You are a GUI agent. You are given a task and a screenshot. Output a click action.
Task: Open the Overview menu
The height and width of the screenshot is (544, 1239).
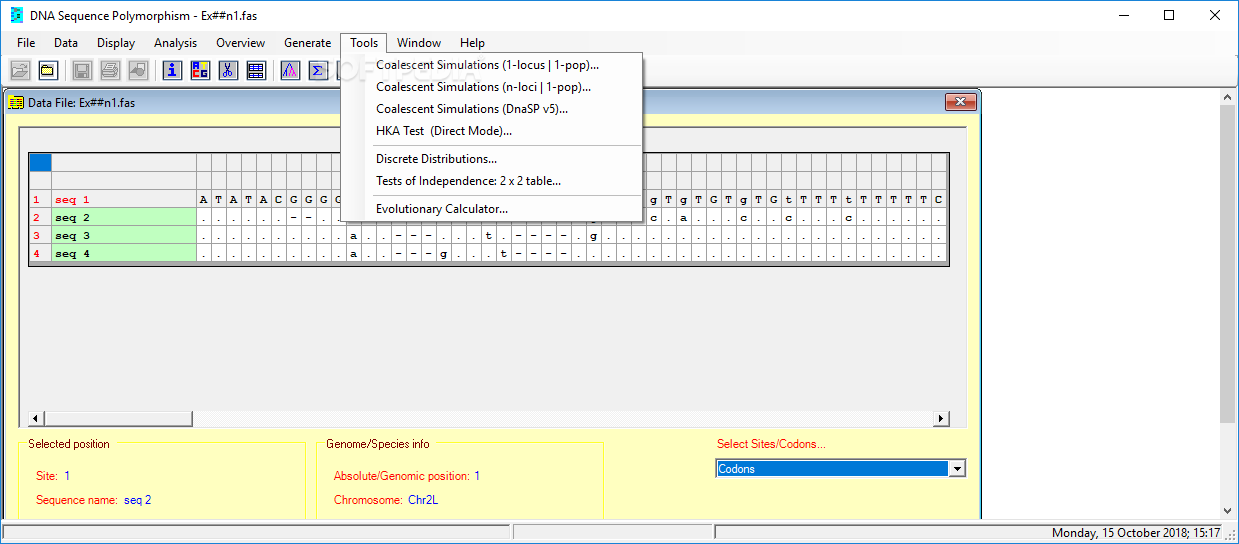click(x=241, y=43)
